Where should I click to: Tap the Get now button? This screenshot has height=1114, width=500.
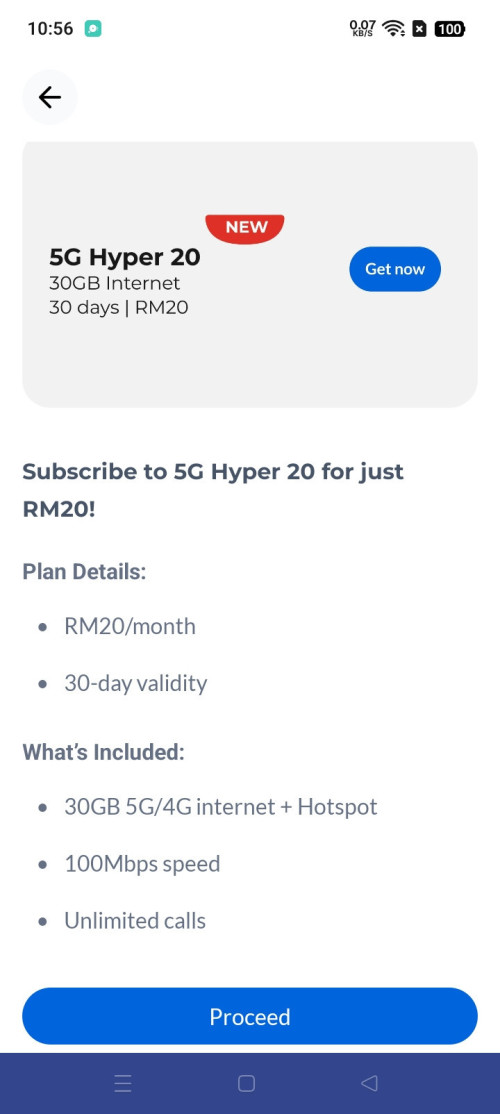(395, 269)
